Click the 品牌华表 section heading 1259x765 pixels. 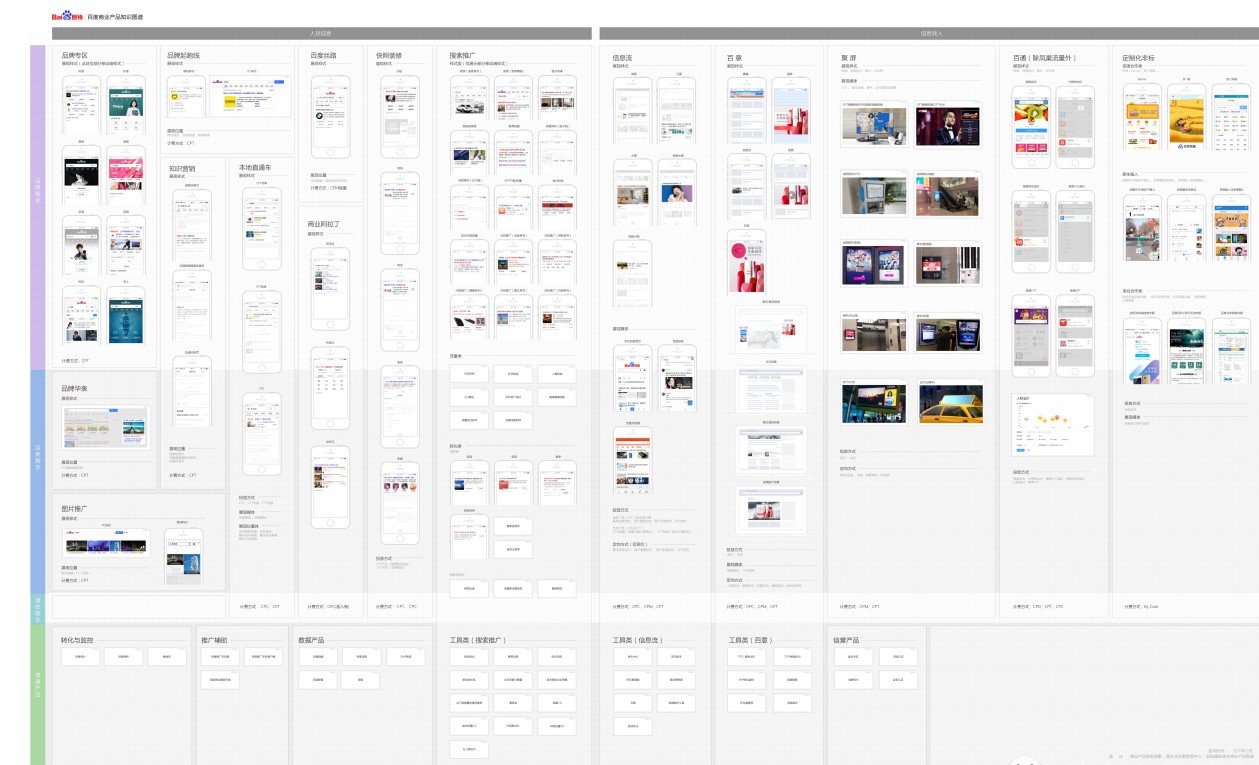[75, 388]
